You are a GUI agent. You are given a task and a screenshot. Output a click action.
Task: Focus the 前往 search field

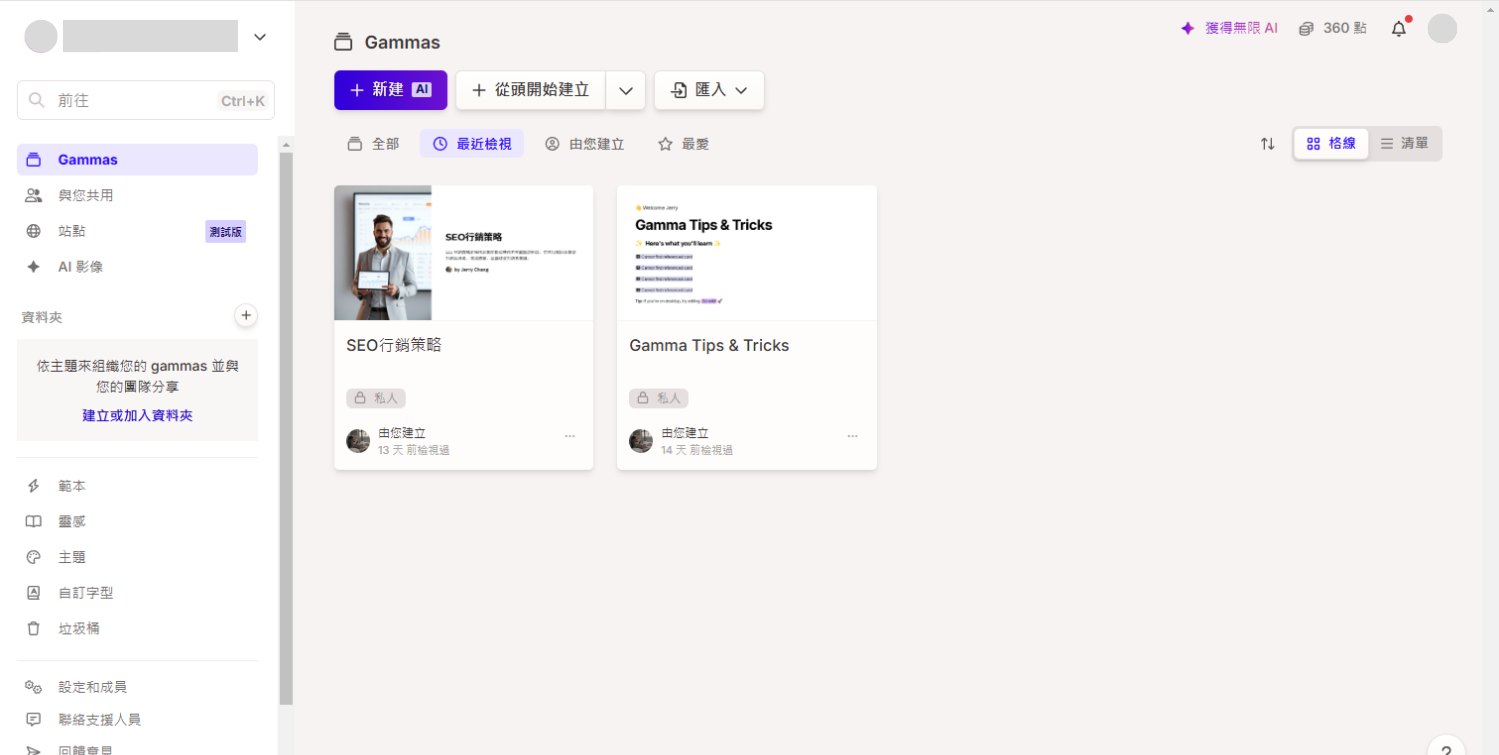(146, 101)
